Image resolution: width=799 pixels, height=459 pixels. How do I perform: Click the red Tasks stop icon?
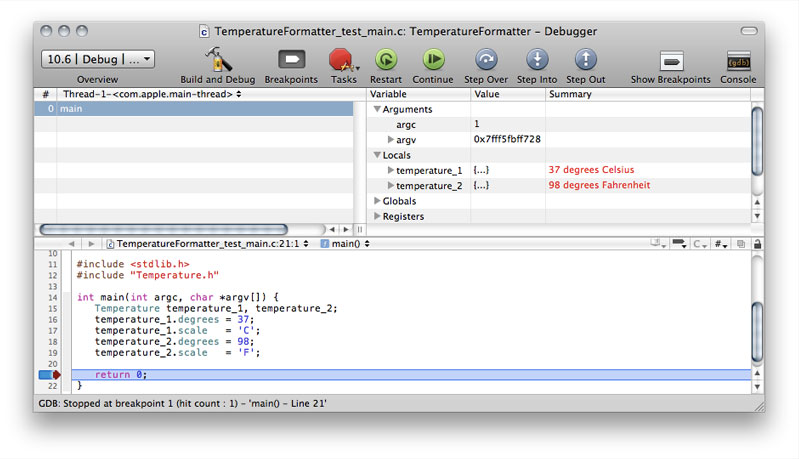[340, 60]
